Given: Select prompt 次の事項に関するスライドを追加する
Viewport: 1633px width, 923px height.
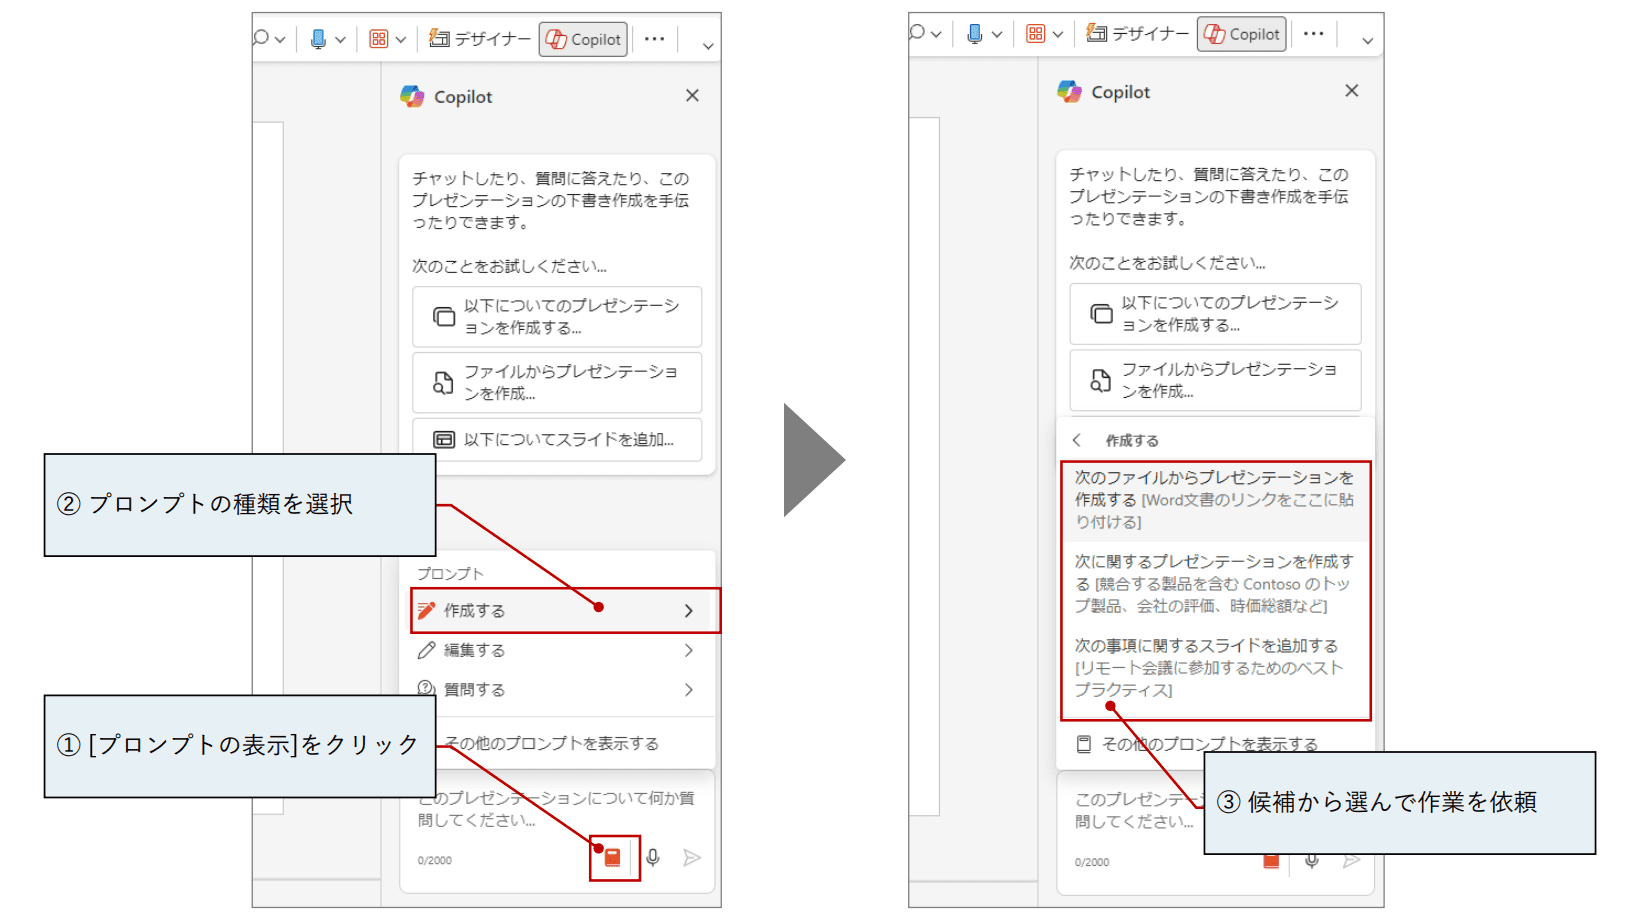Looking at the screenshot, I should click(x=1215, y=668).
